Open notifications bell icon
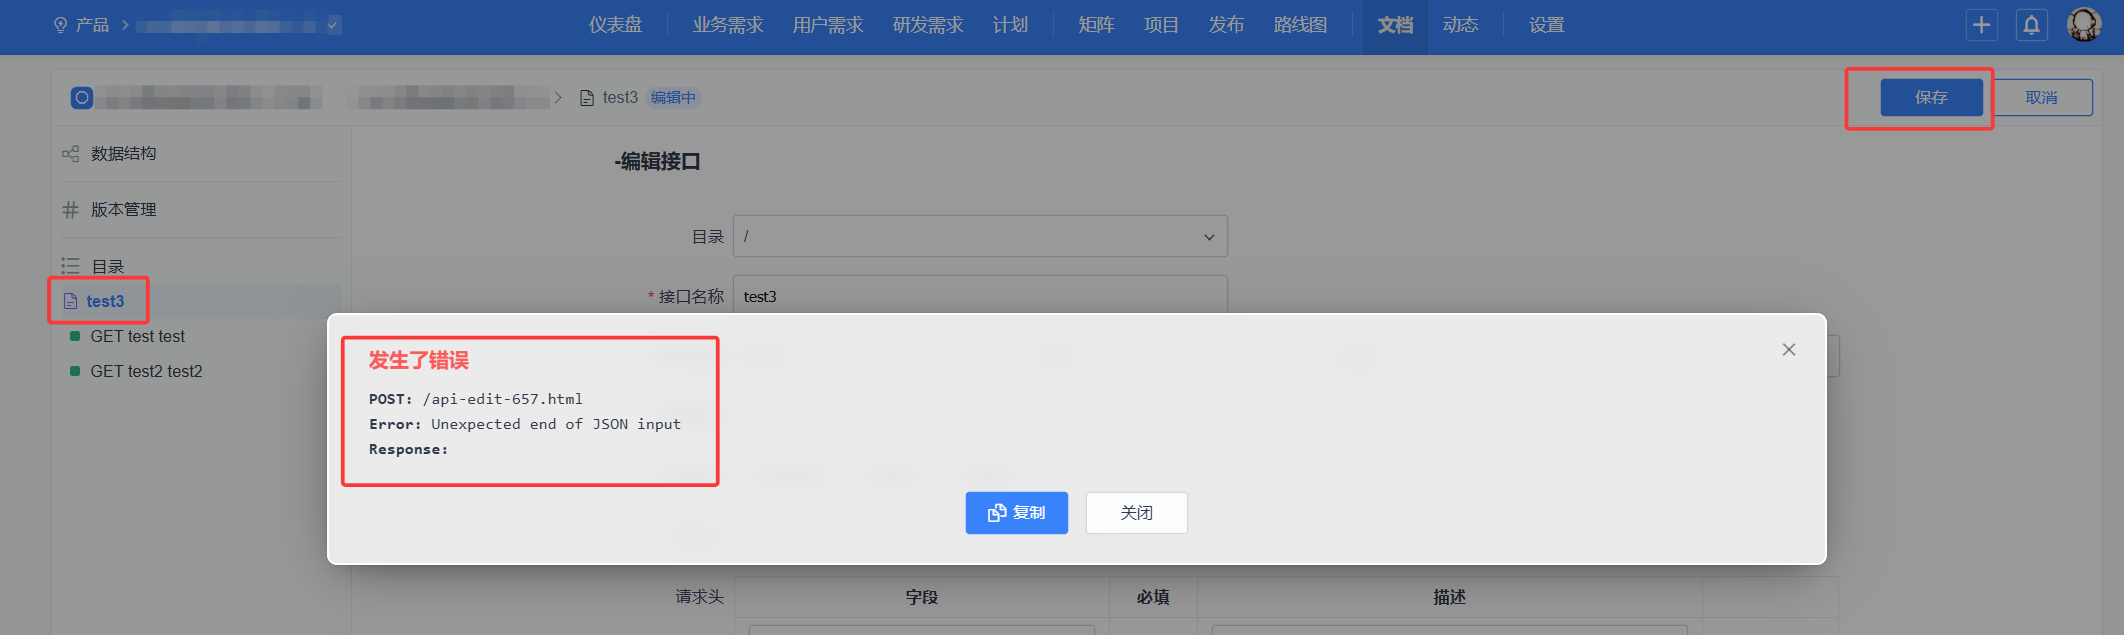This screenshot has height=635, width=2124. pyautogui.click(x=2031, y=25)
